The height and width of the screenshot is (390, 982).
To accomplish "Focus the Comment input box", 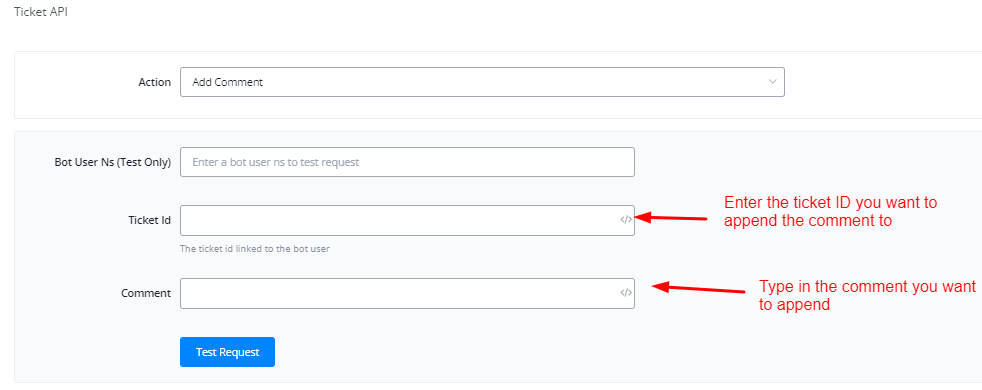I will 407,293.
